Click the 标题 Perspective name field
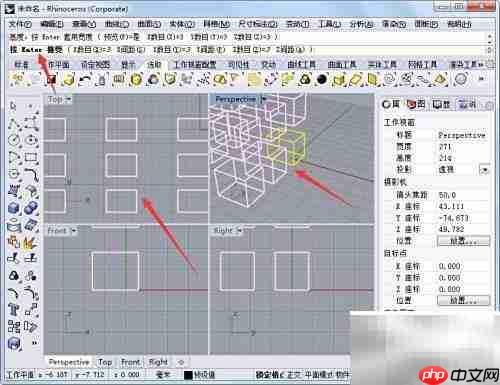Image resolution: width=500 pixels, height=385 pixels. pos(462,135)
